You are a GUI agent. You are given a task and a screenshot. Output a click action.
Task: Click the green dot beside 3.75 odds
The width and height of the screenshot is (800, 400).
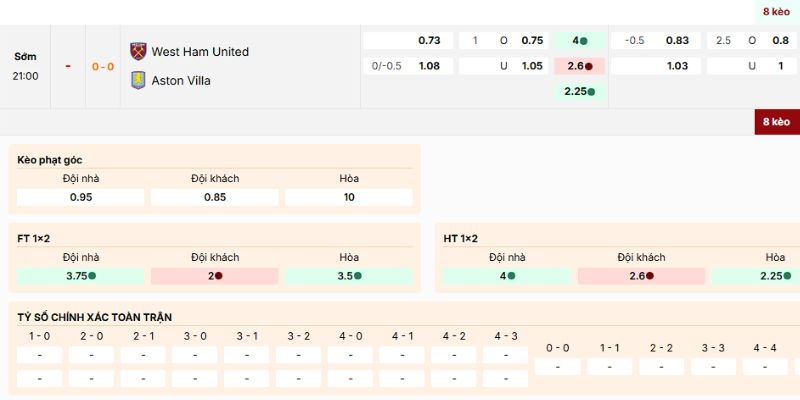coord(92,276)
